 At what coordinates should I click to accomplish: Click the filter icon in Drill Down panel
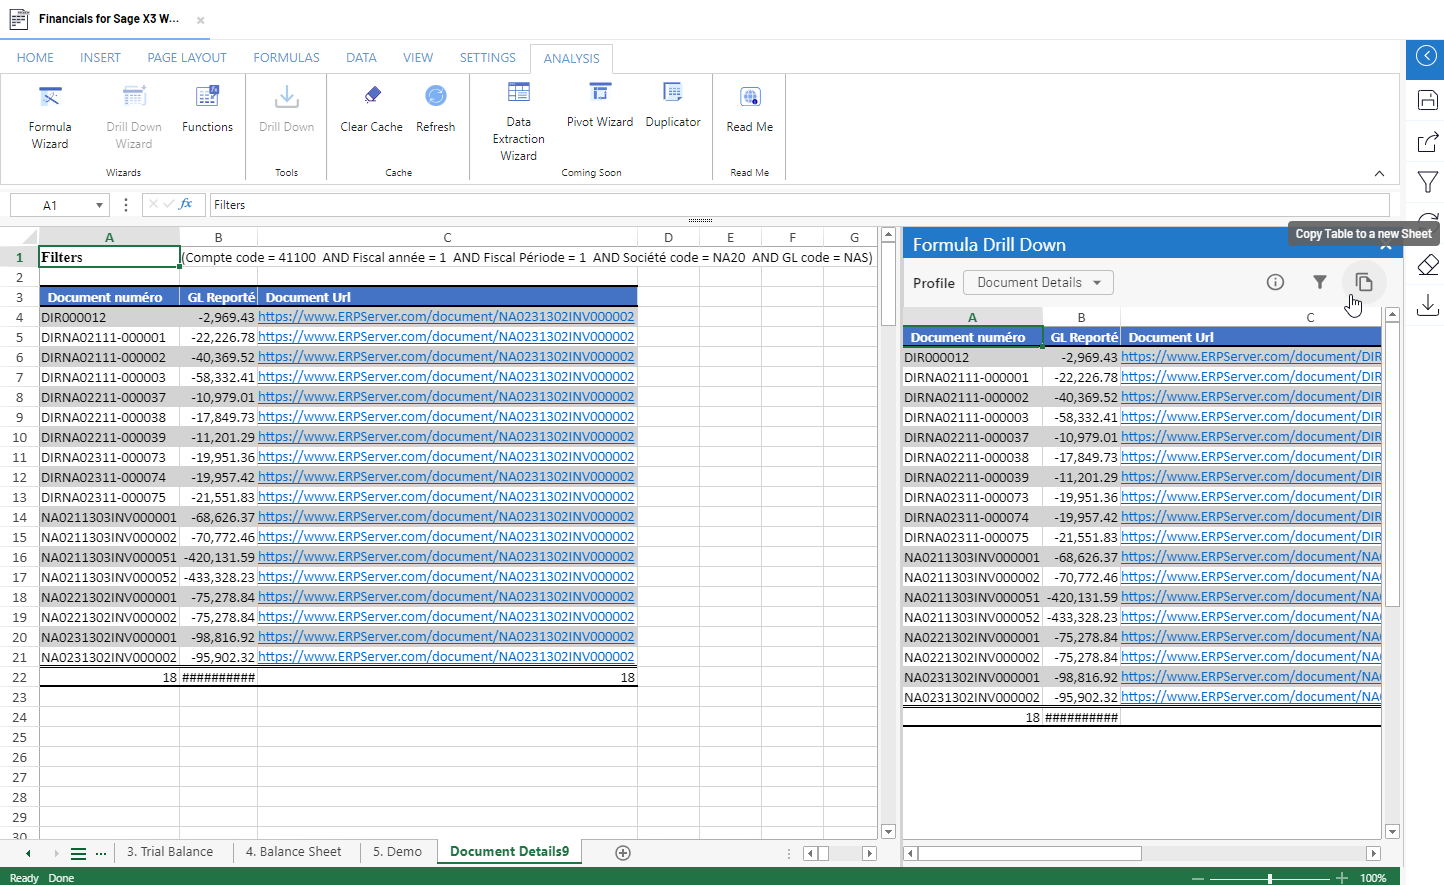[1319, 282]
